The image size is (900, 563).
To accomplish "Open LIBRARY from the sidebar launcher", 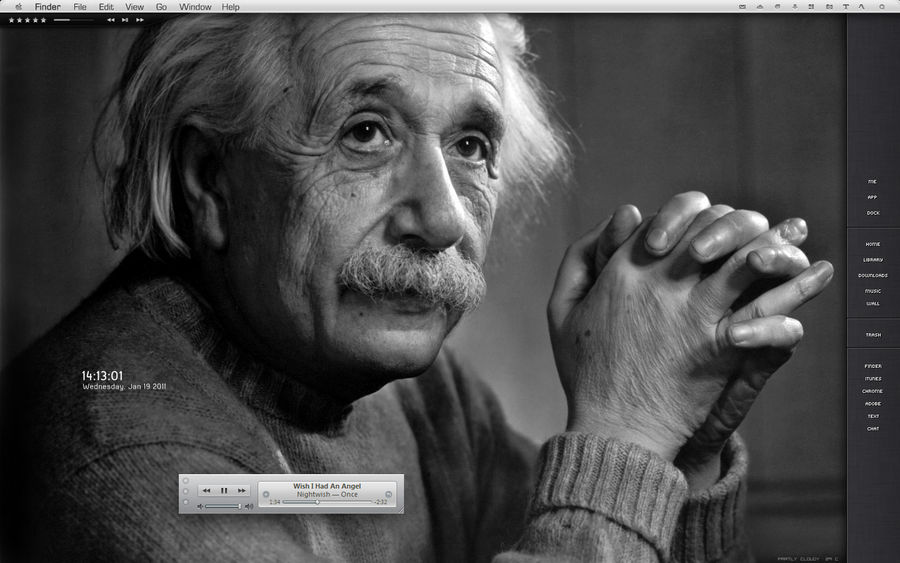I will [873, 259].
